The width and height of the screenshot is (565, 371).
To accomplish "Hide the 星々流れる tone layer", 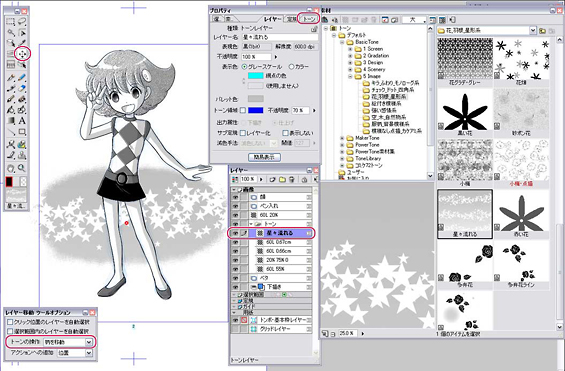I will 235,233.
